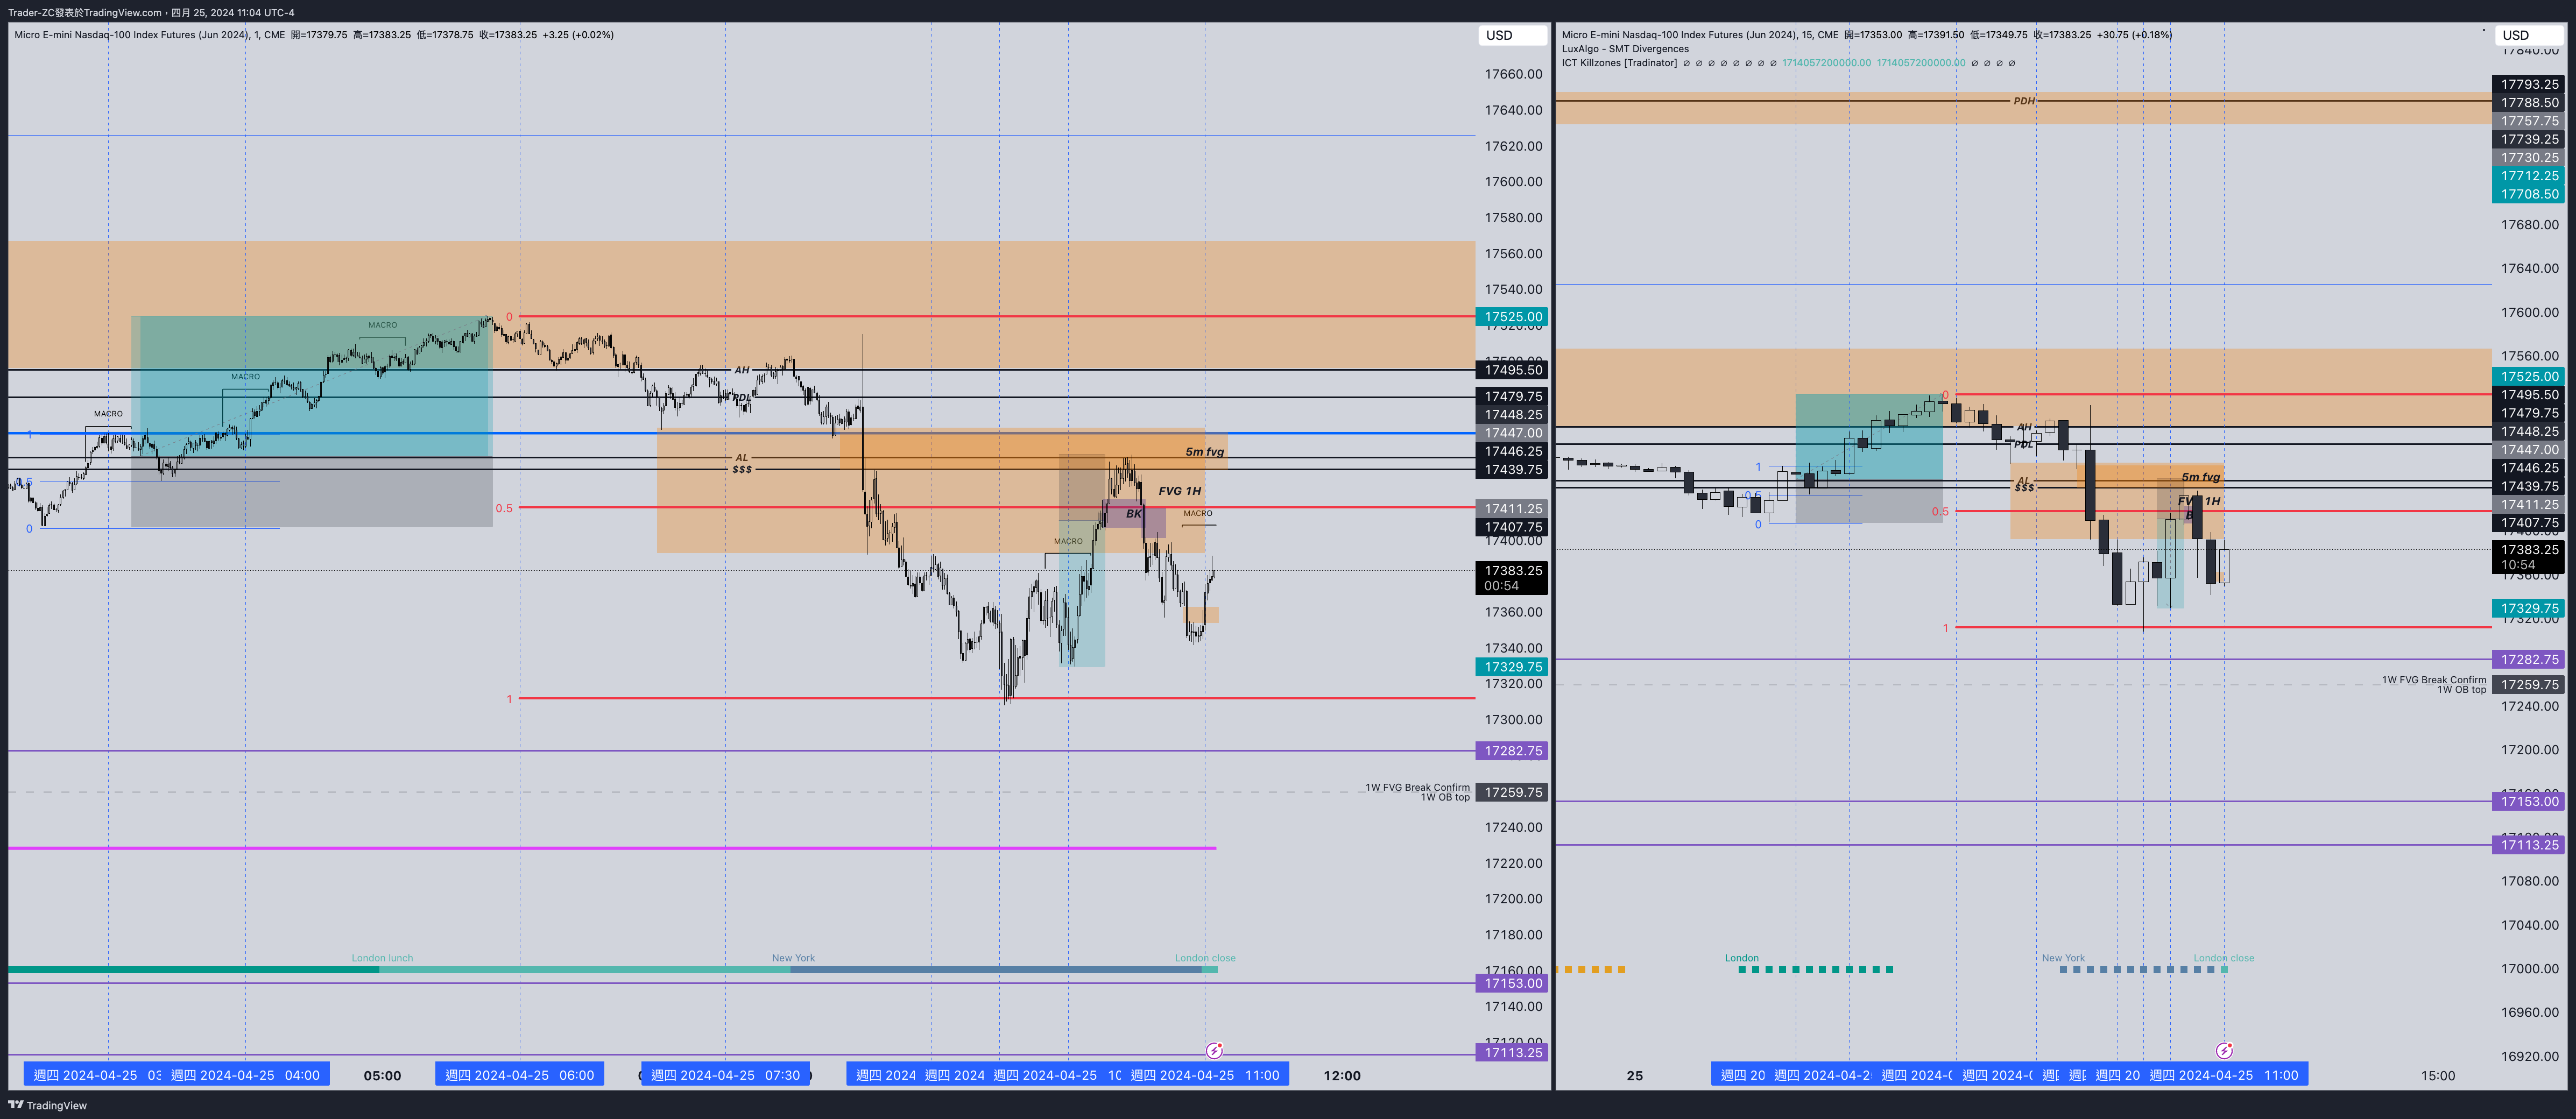Click the 1W OB top label on right chart
Screen dimensions: 2576x1119
point(2461,690)
